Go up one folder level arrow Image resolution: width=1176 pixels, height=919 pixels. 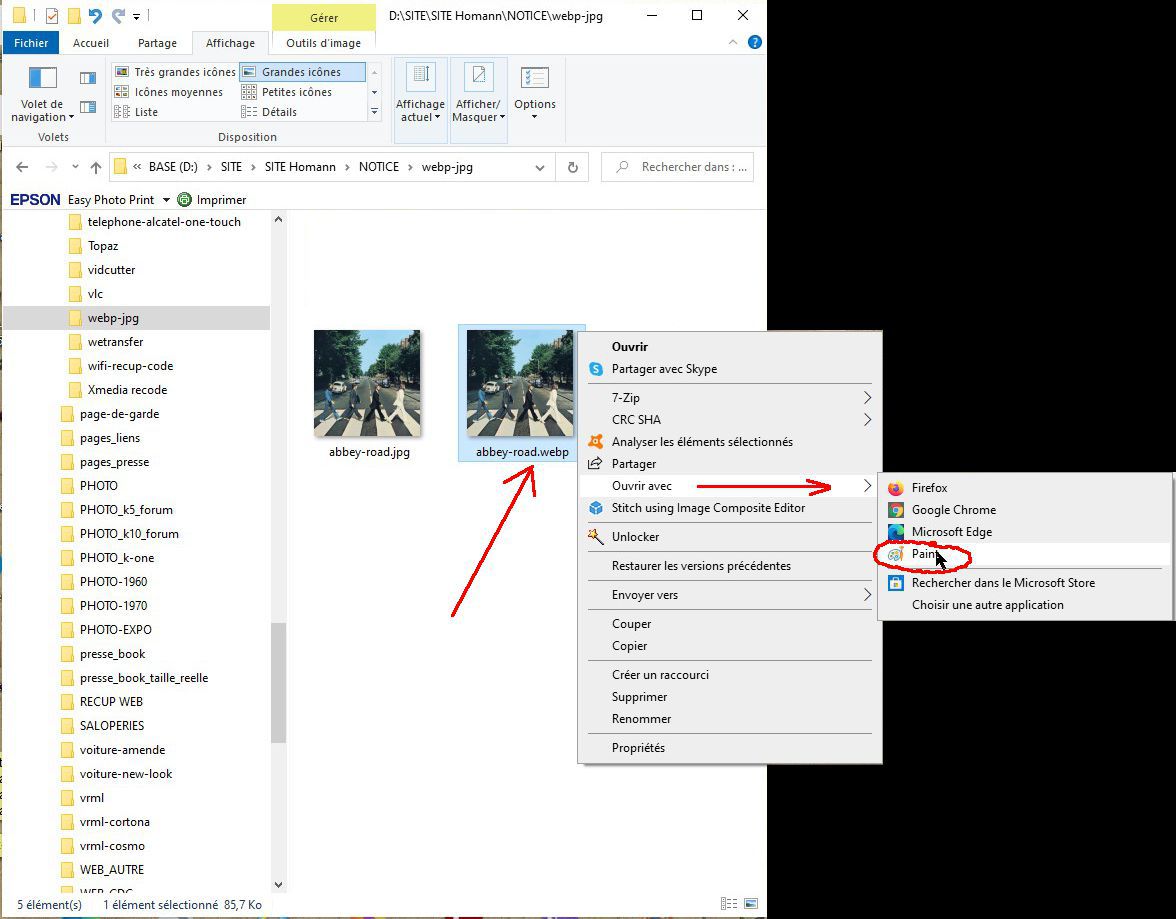[95, 167]
